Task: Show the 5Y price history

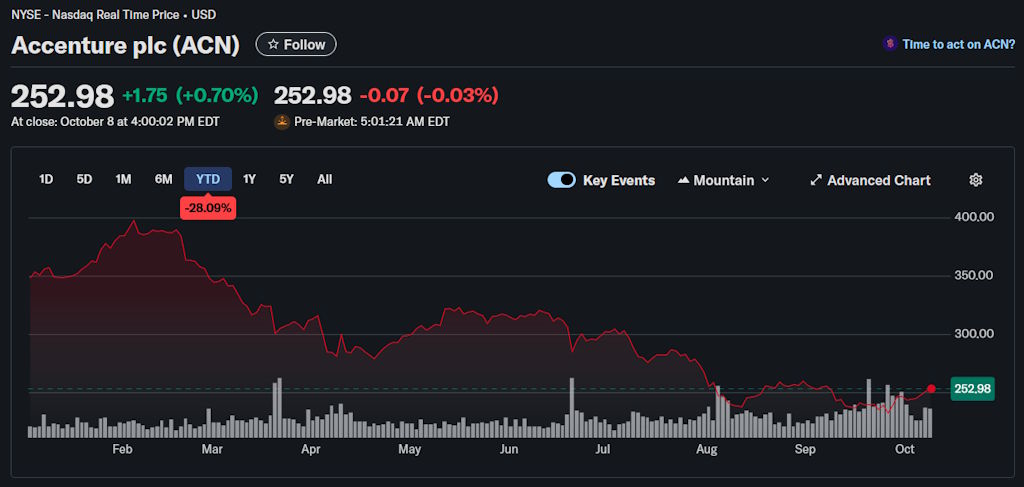Action: (x=286, y=179)
